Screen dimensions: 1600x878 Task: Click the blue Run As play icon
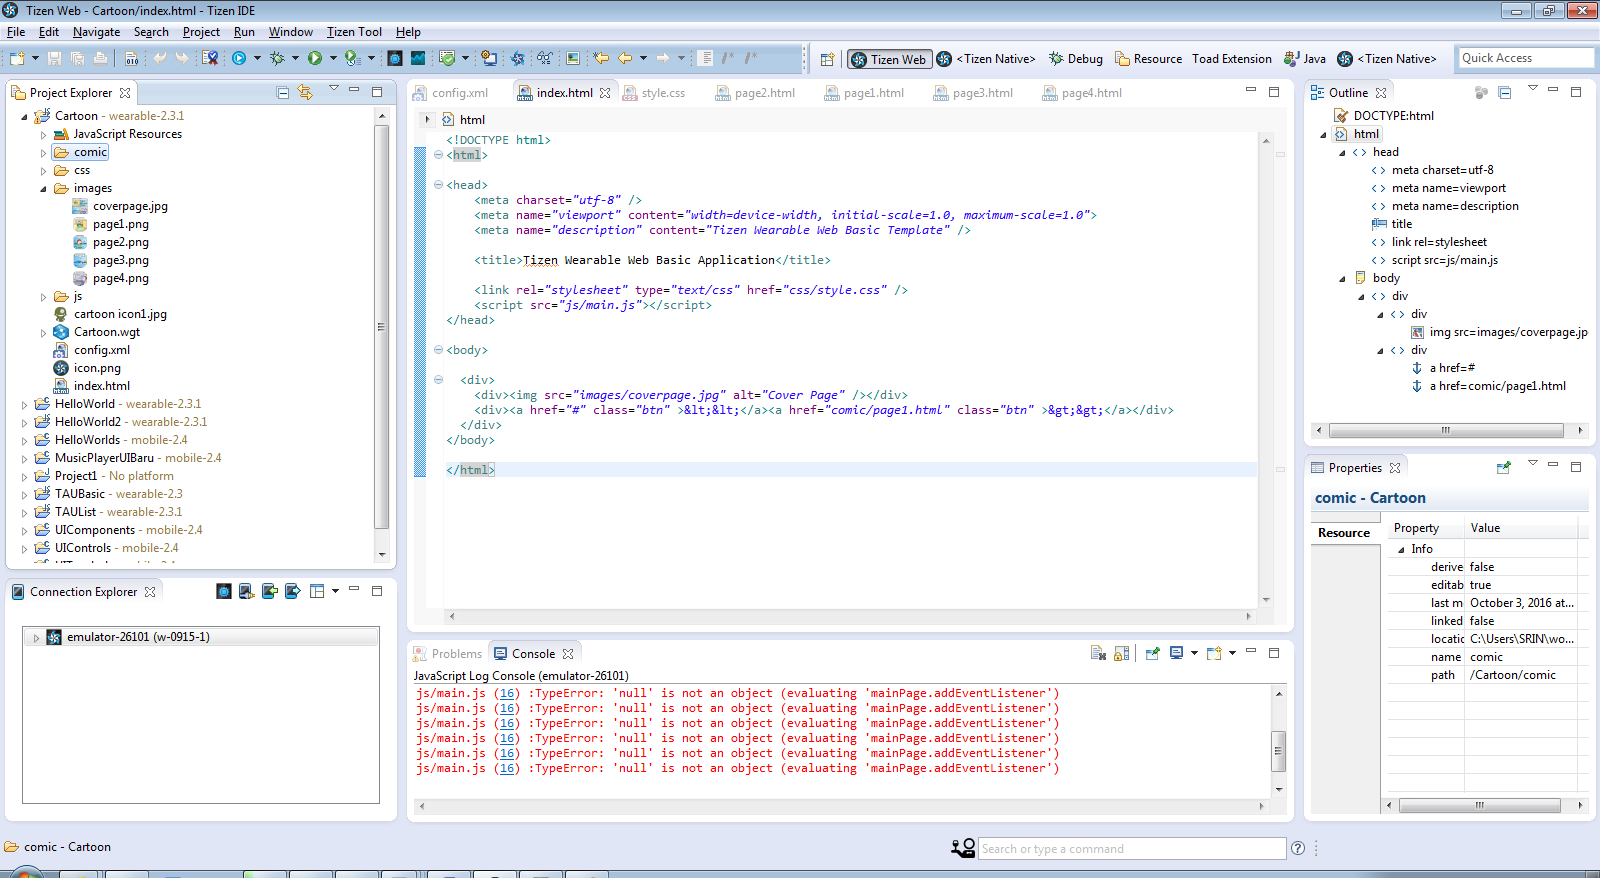(x=239, y=58)
